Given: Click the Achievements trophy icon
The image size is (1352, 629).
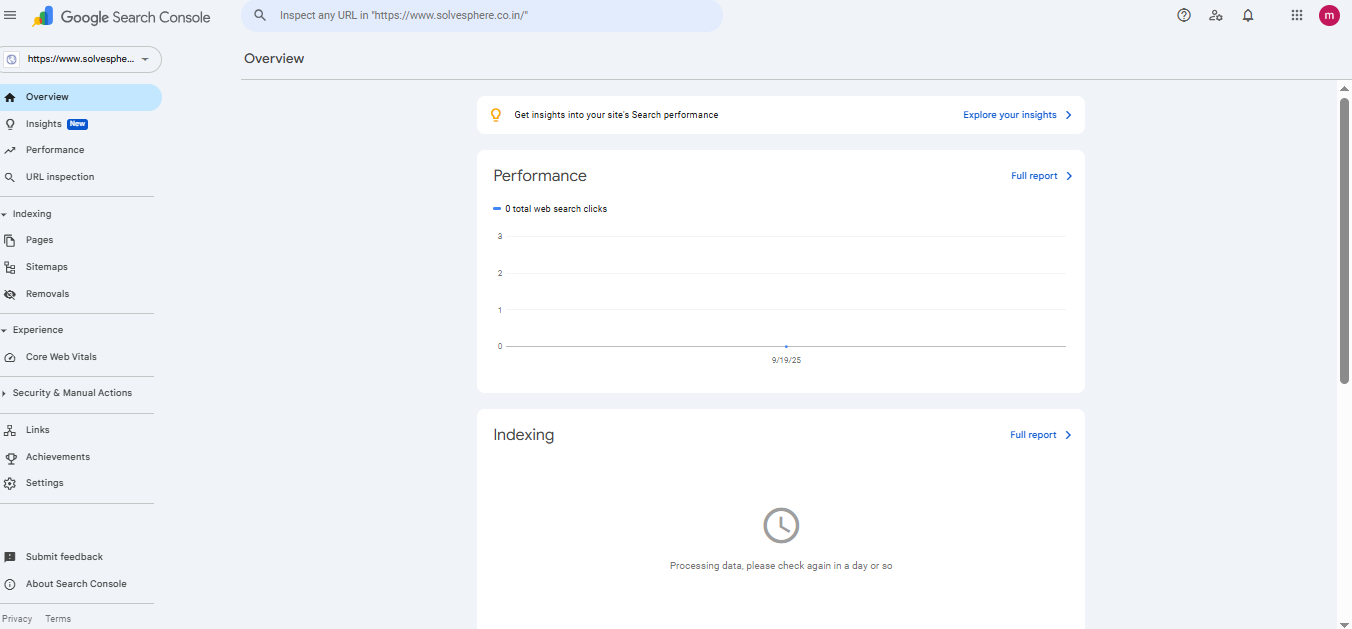Looking at the screenshot, I should click(x=10, y=457).
